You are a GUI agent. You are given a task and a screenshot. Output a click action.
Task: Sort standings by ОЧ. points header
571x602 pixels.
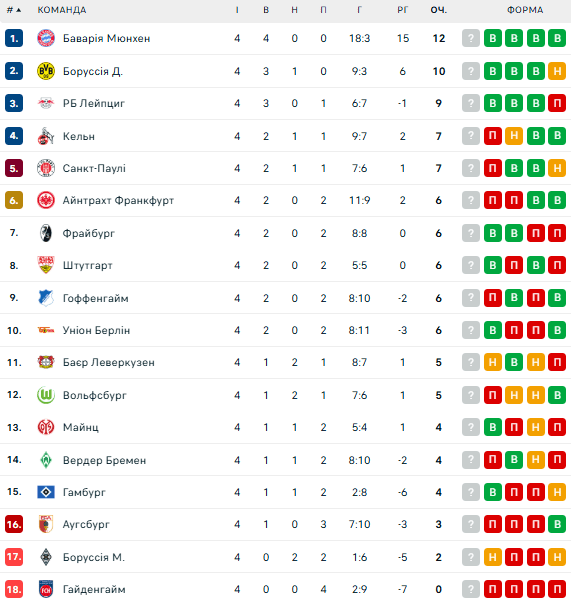(x=439, y=10)
